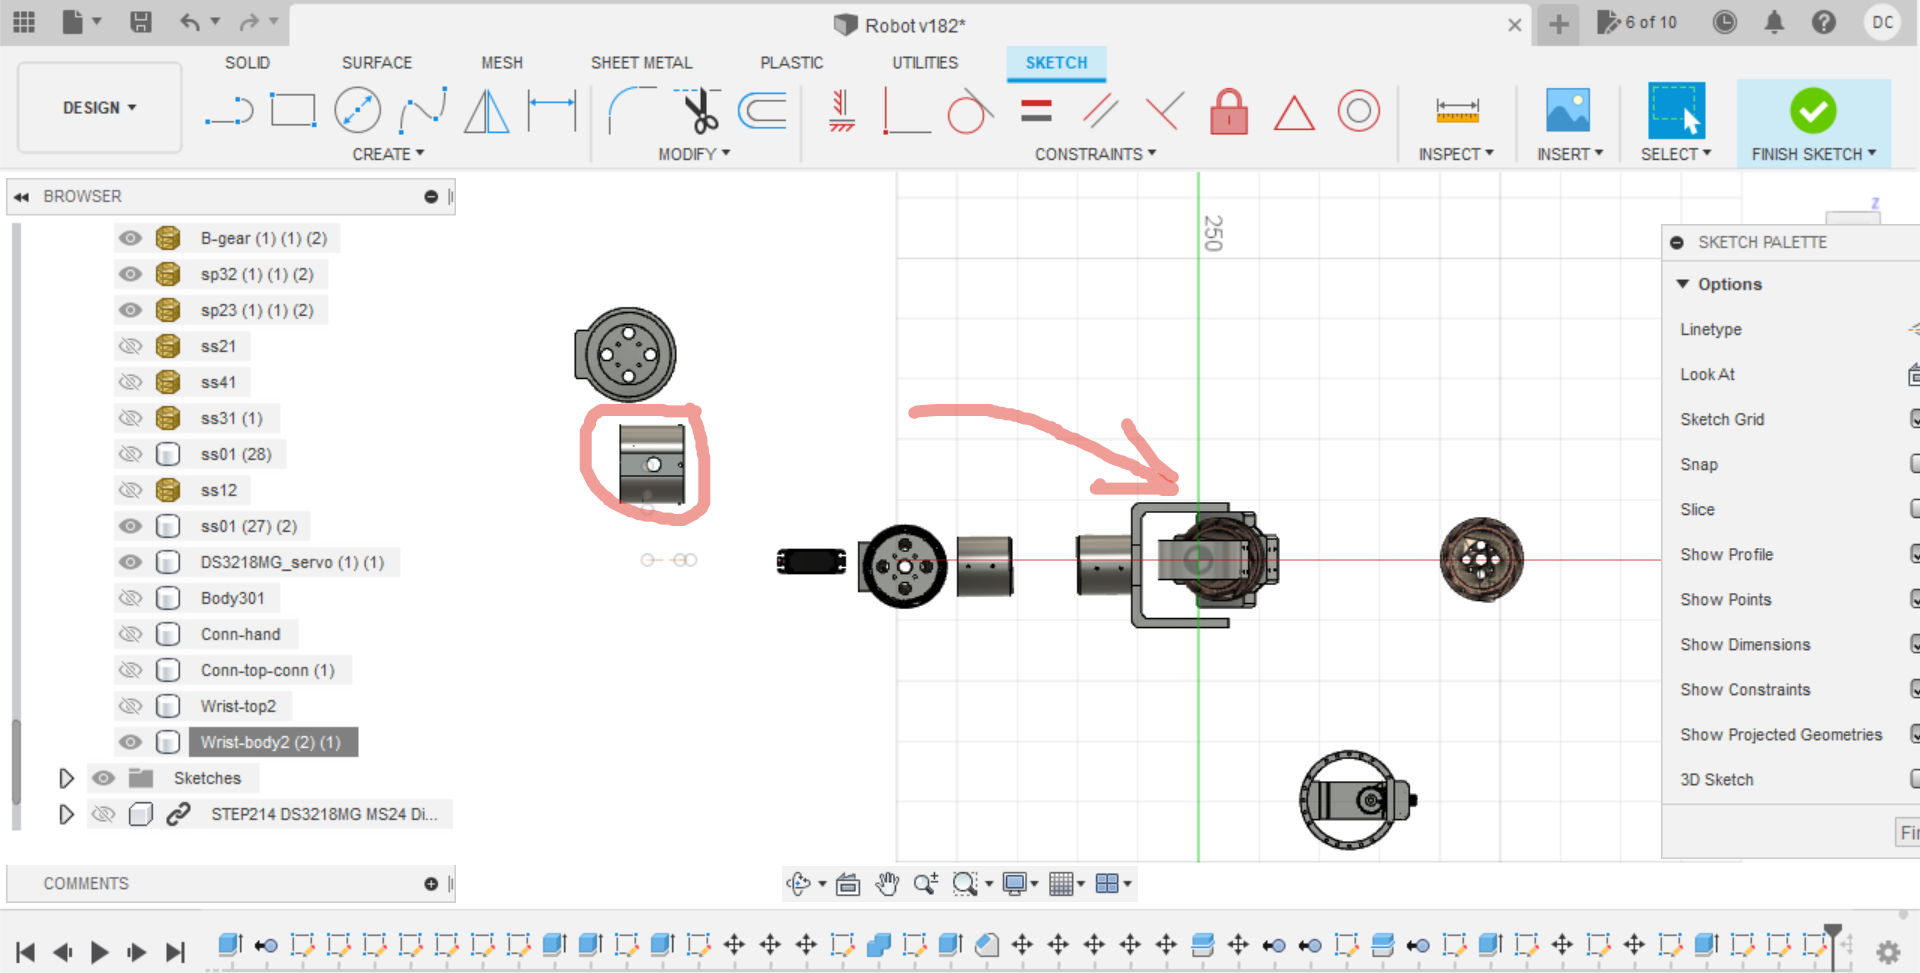Click the Insert image icon
1920x973 pixels.
tap(1567, 111)
